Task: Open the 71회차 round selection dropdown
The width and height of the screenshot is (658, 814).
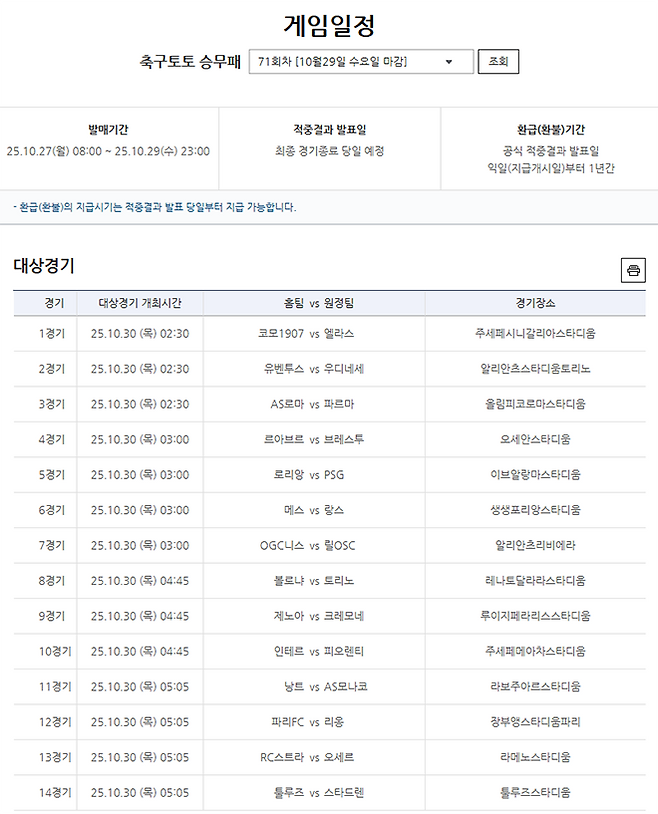Action: pyautogui.click(x=361, y=62)
